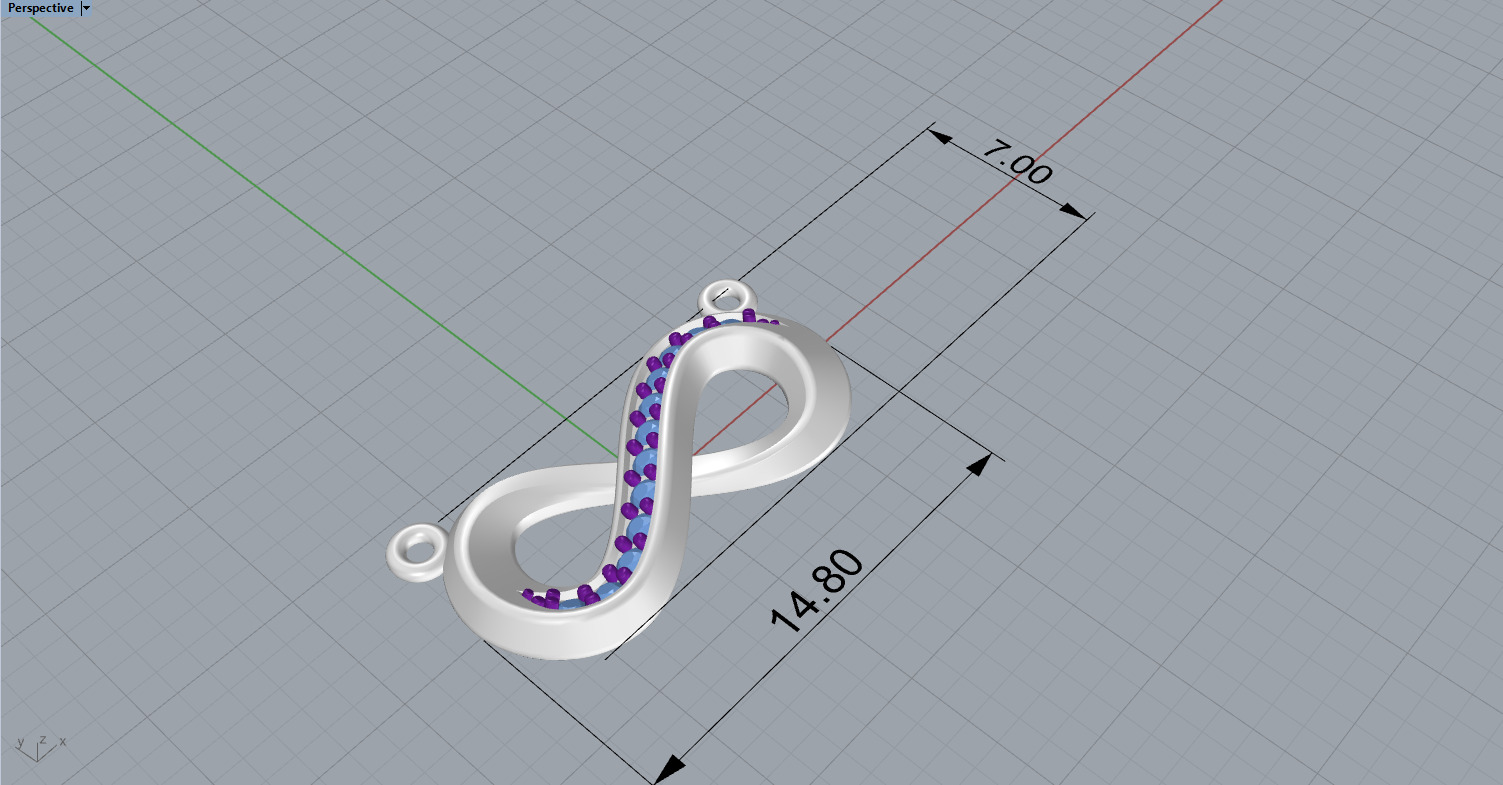Select the left jump ring on the pendant
This screenshot has width=1503, height=785.
point(415,552)
